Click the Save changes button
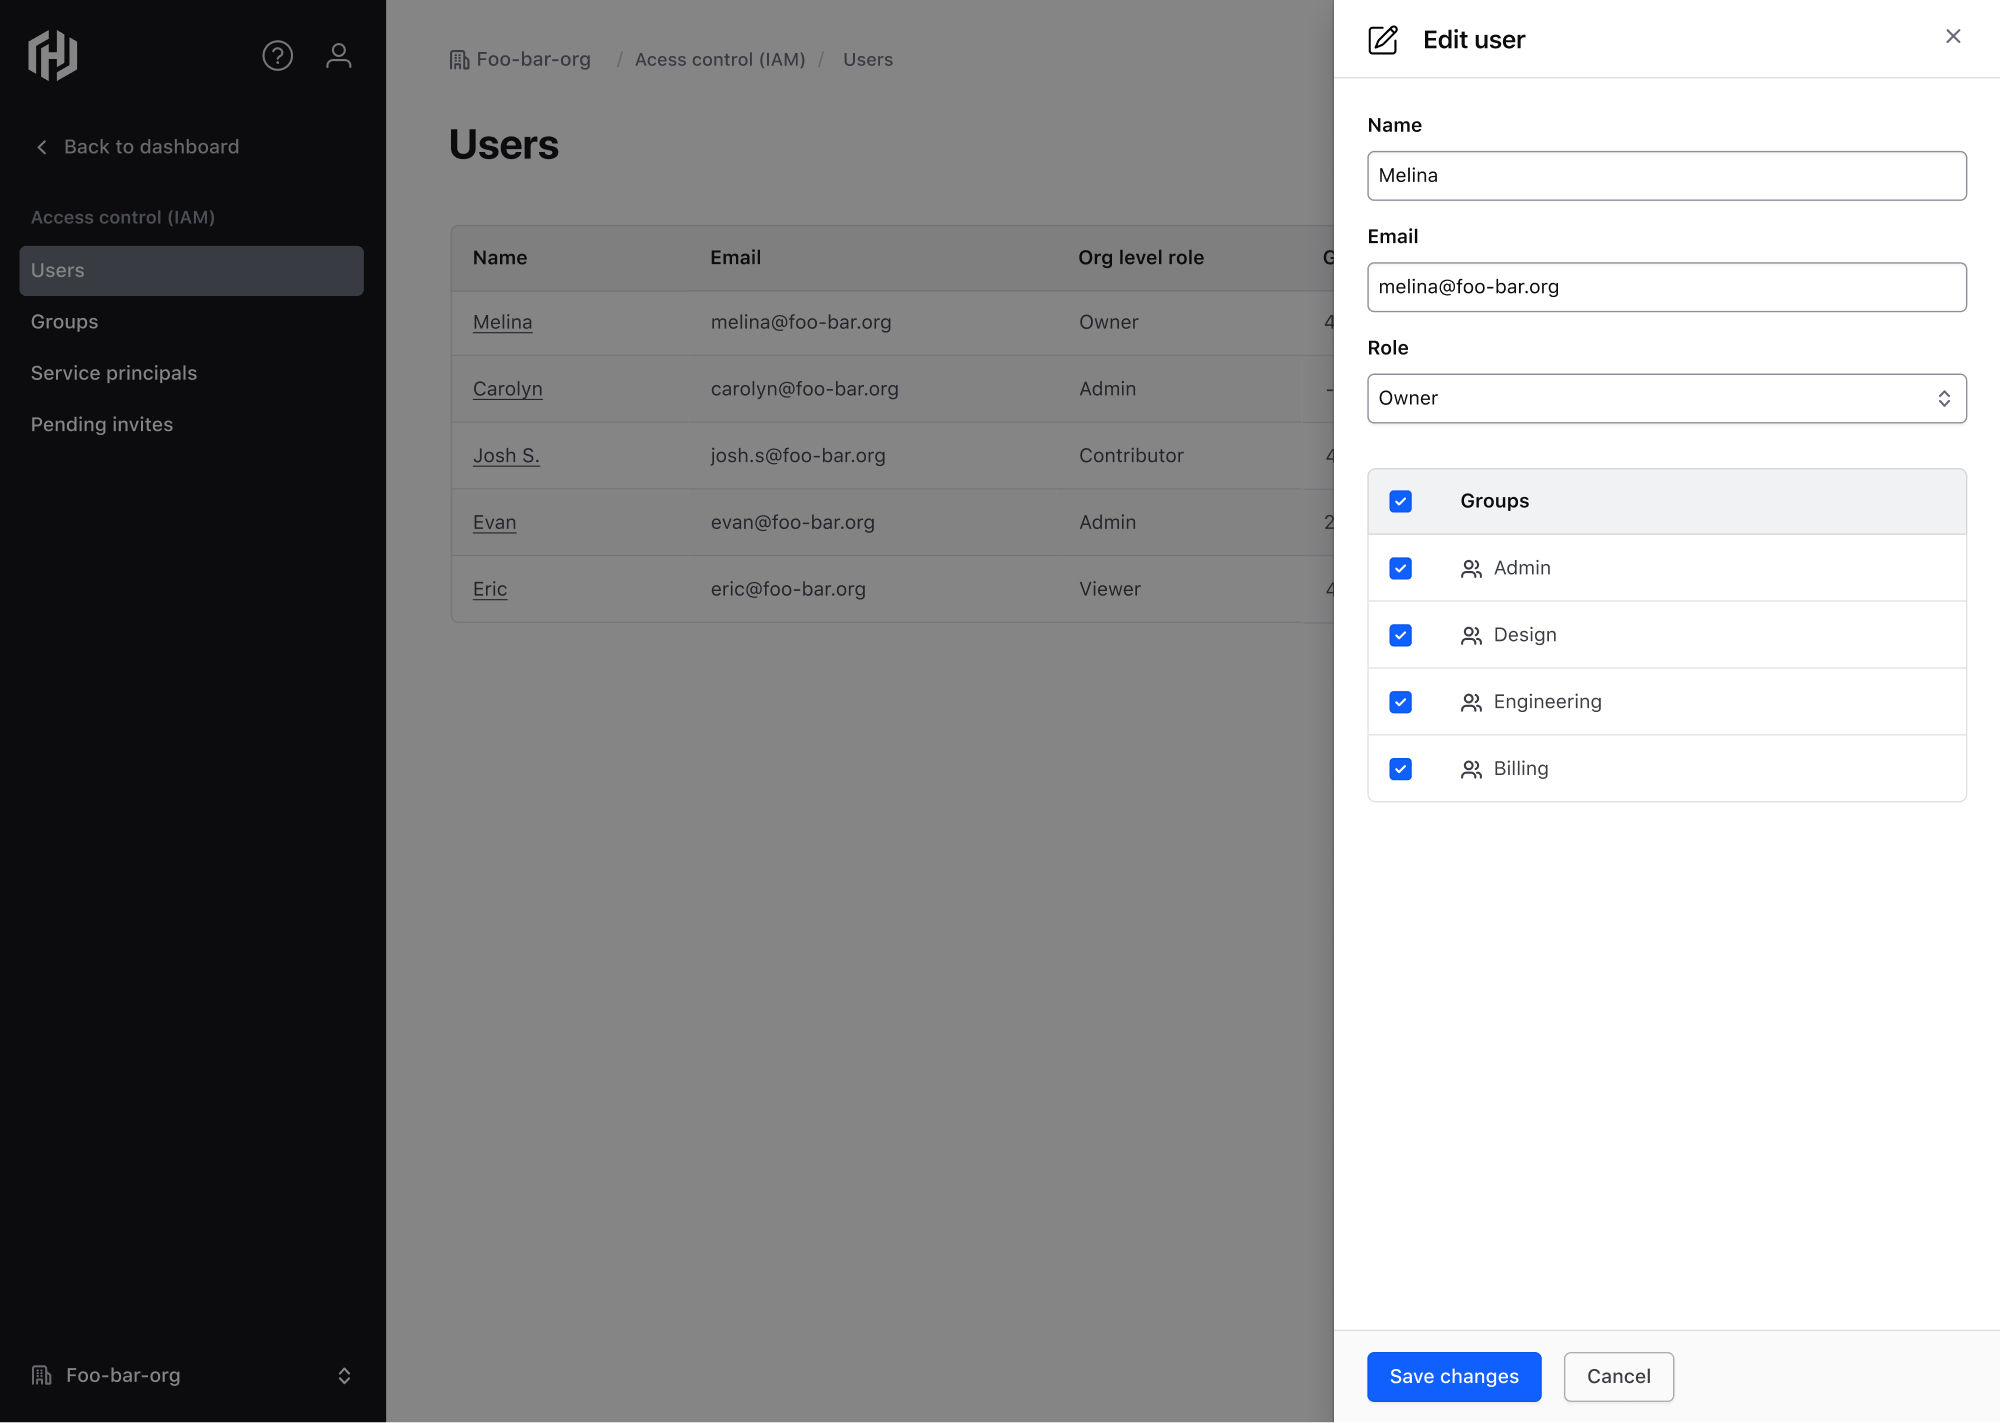 (1453, 1376)
